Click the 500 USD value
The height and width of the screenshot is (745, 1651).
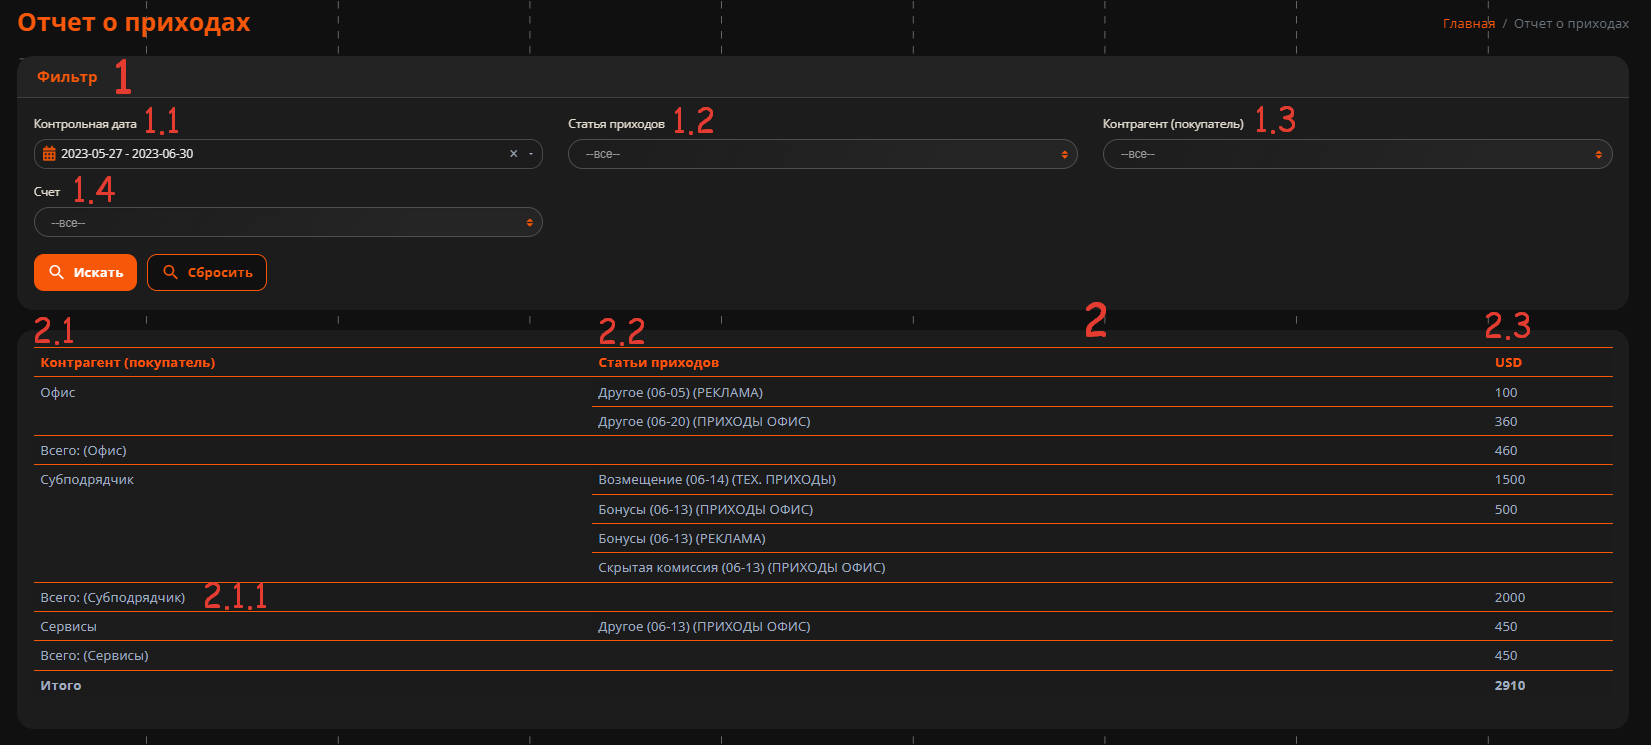(1506, 509)
